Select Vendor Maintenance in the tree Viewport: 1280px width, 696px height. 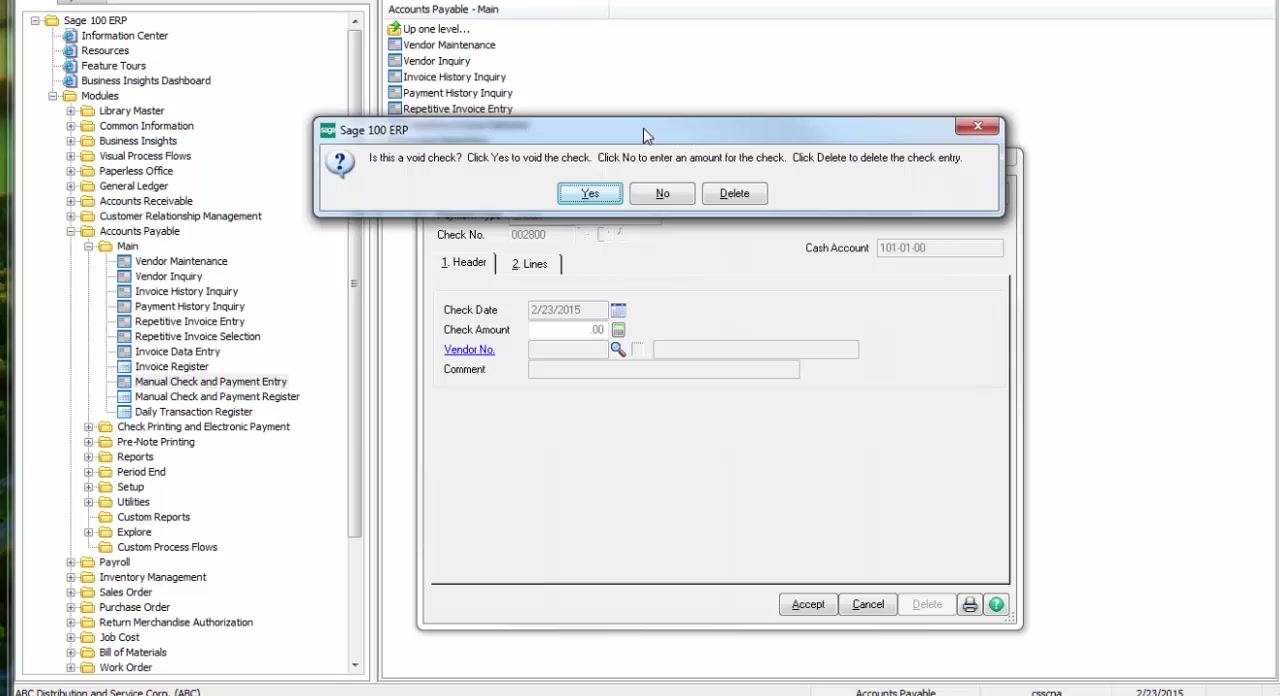coord(181,261)
